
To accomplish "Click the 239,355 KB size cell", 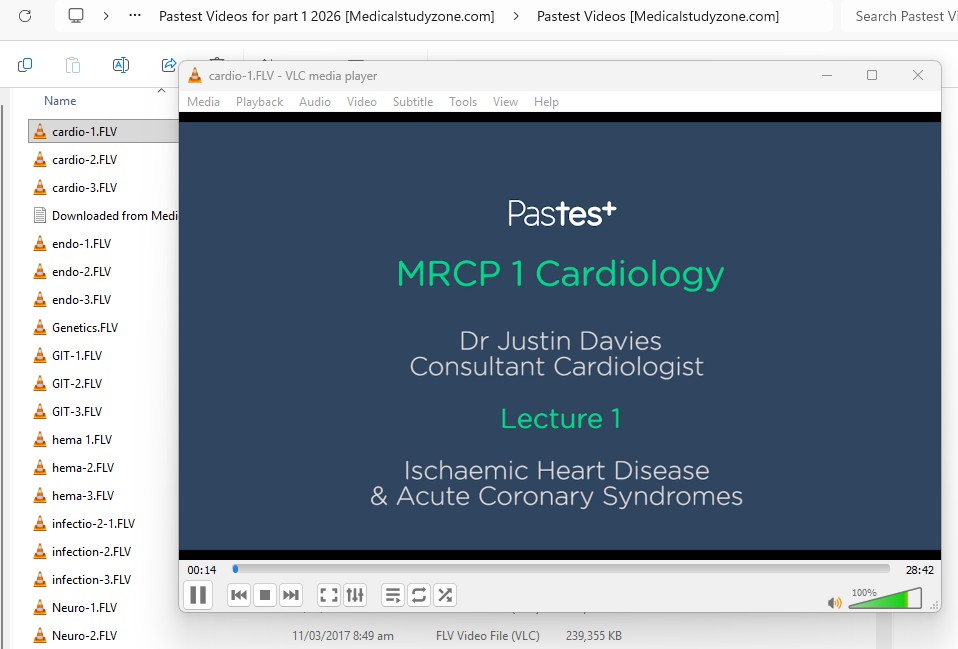I will click(x=593, y=636).
